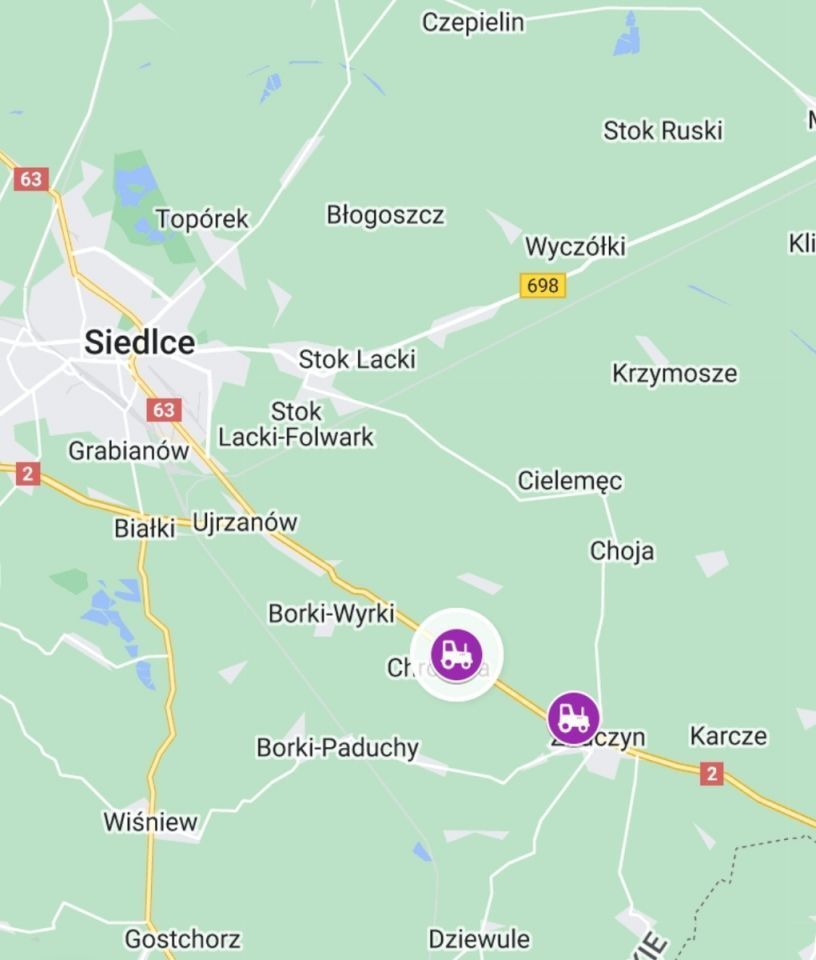Select the Gostchorz label
Viewport: 816px width, 960px height.
pyautogui.click(x=183, y=939)
